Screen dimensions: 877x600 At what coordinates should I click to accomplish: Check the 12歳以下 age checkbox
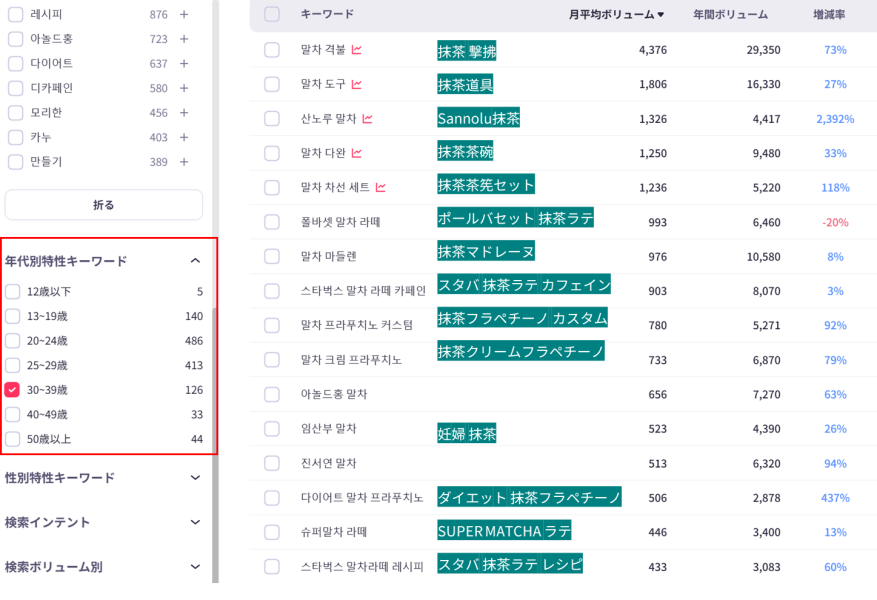[12, 291]
